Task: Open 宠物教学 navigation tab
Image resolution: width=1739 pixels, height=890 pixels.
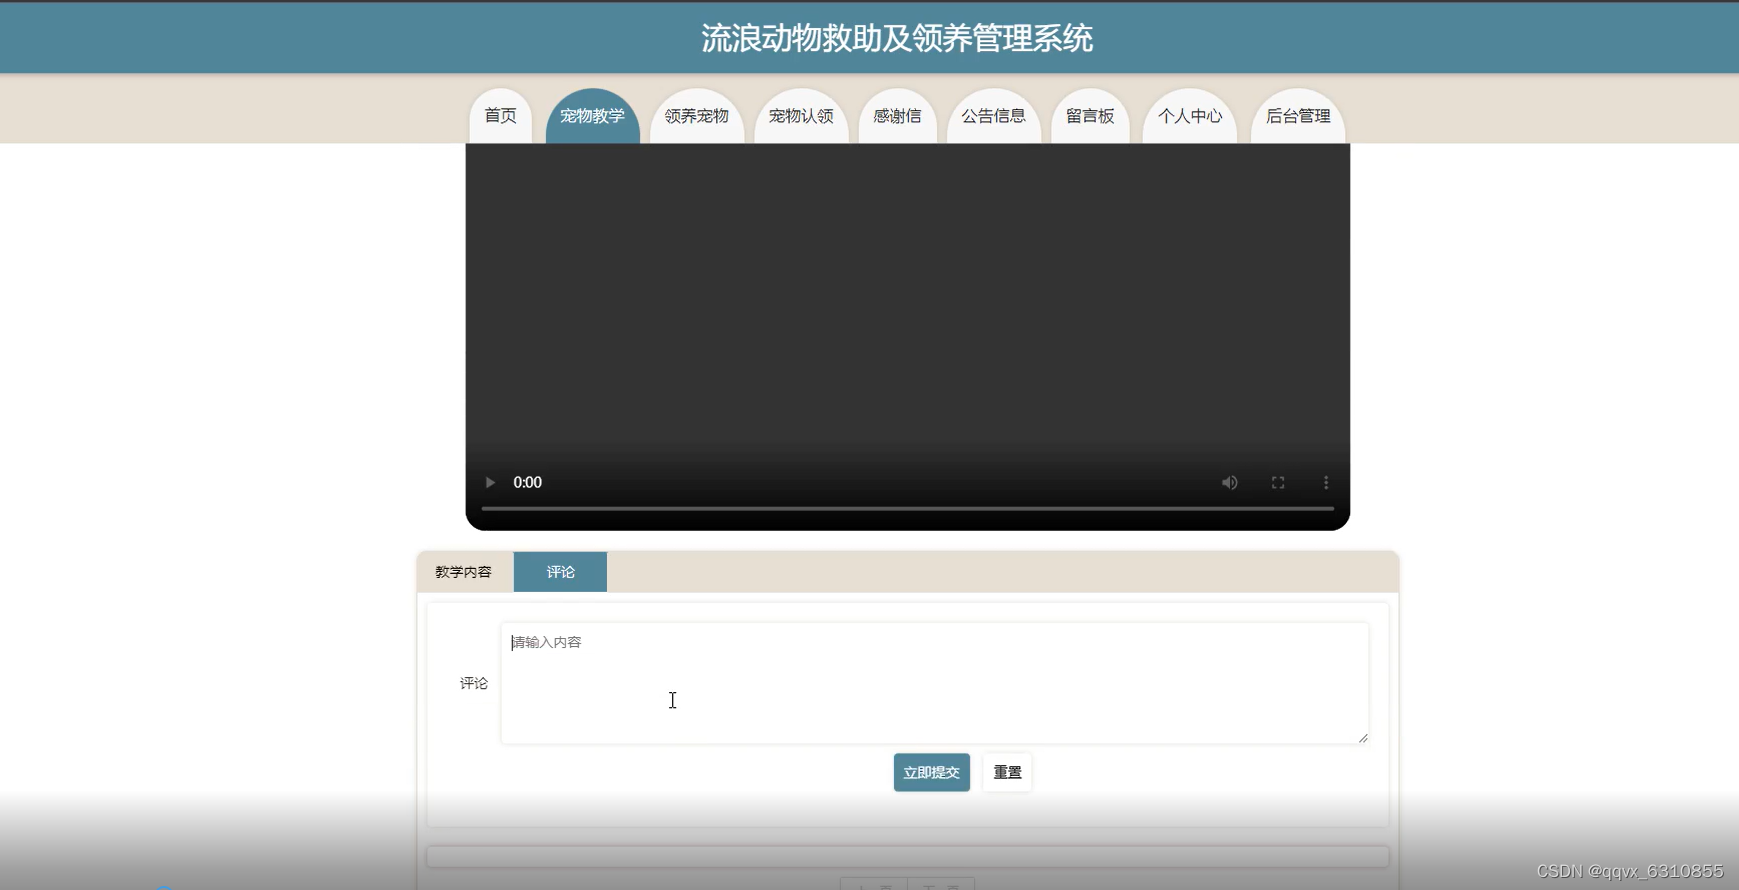Action: pos(592,116)
